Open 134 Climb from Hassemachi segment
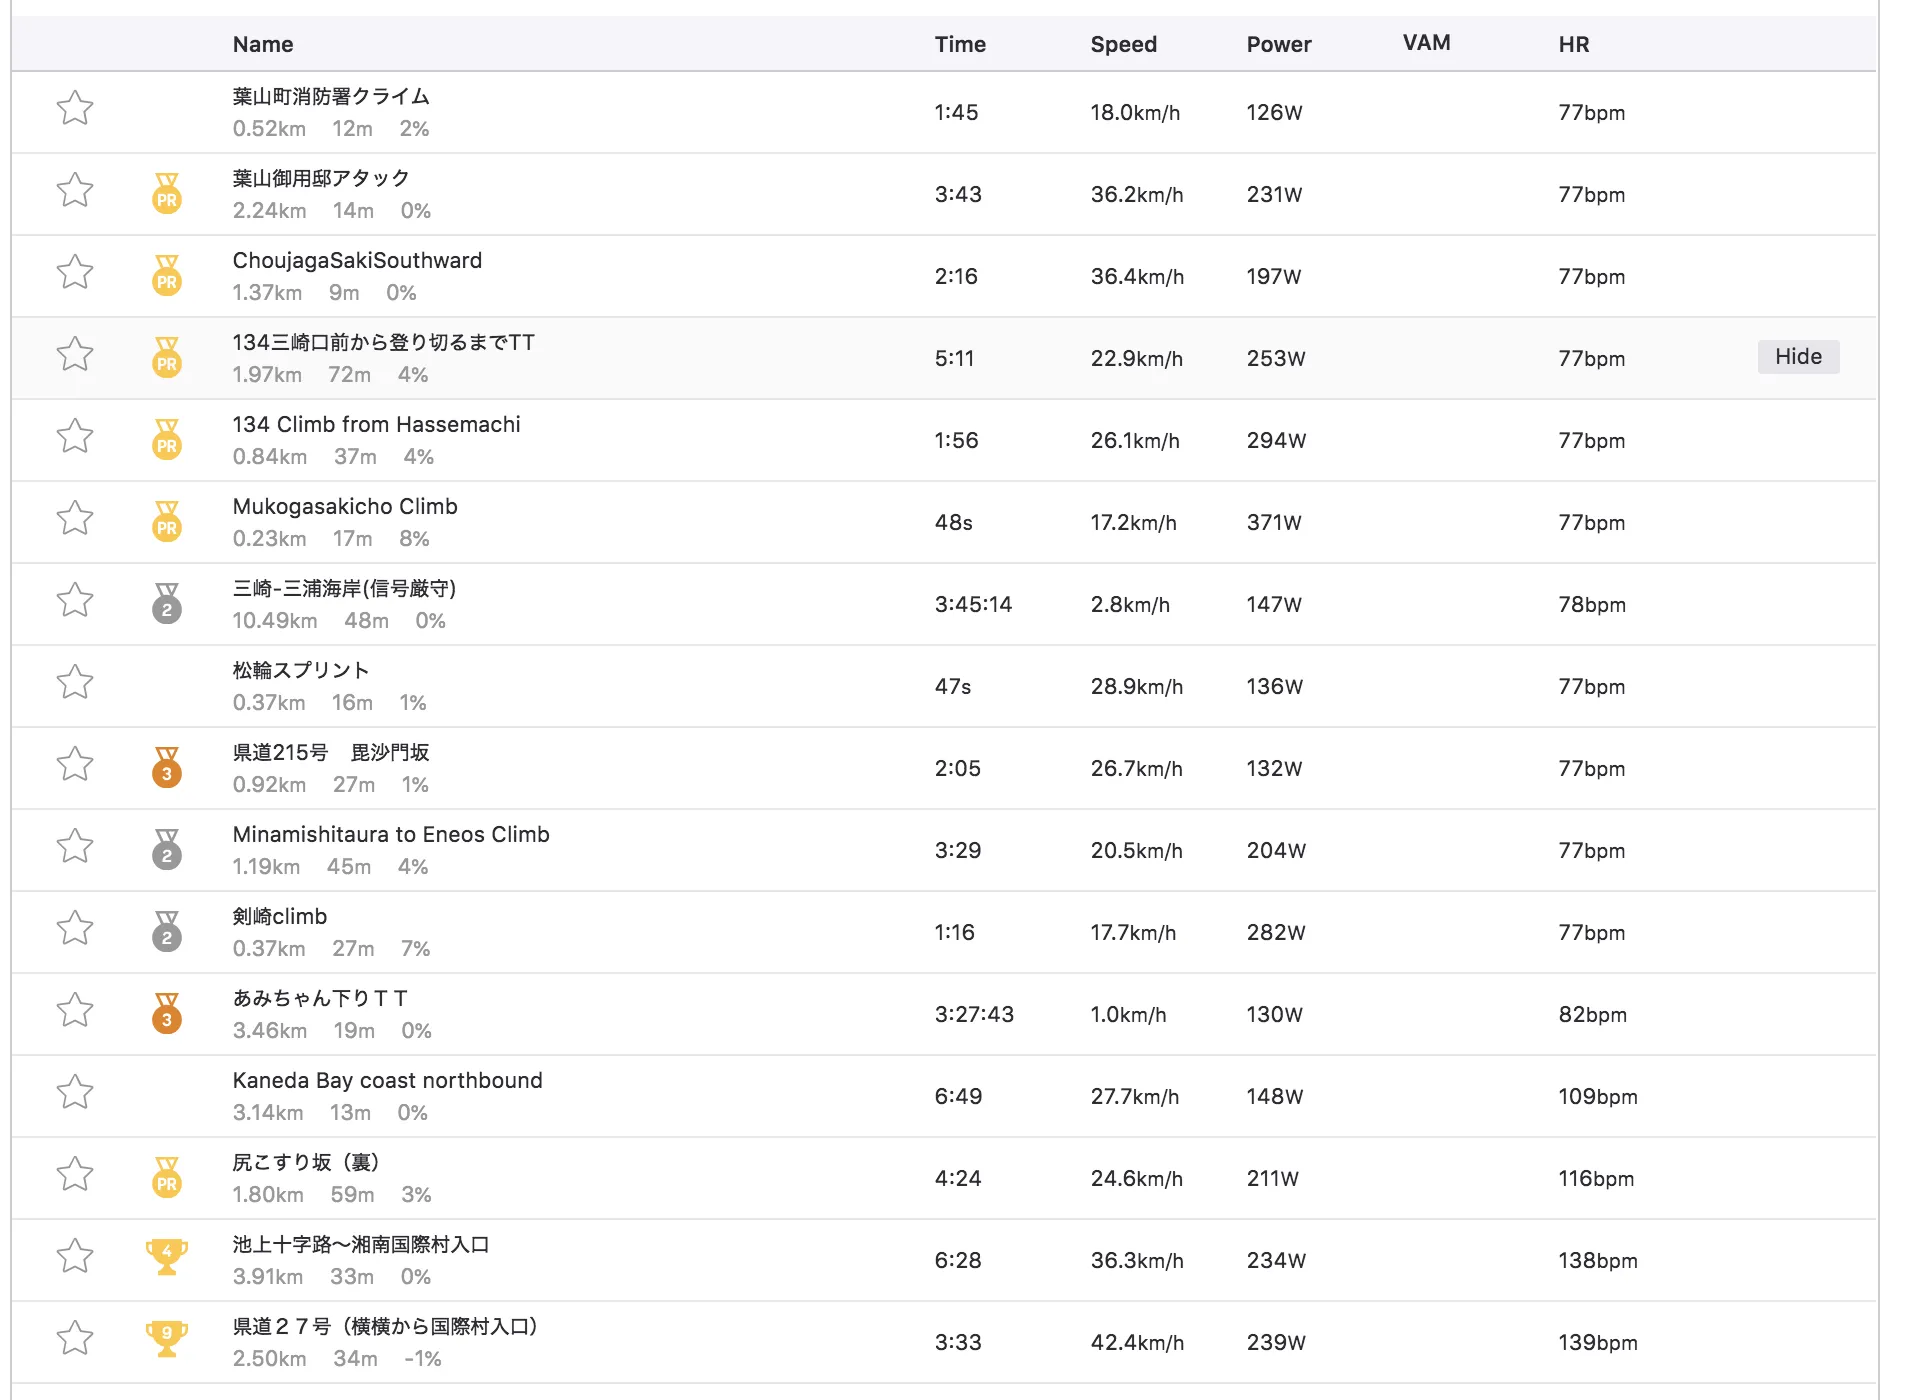This screenshot has width=1908, height=1400. 376,425
